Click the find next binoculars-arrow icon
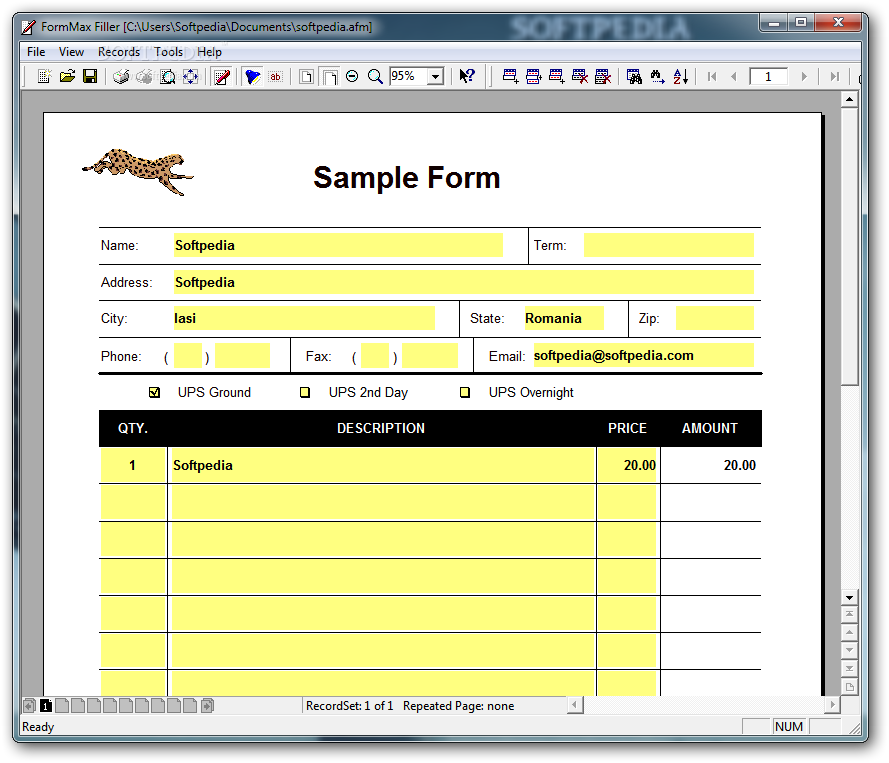Image resolution: width=889 pixels, height=763 pixels. [x=657, y=76]
